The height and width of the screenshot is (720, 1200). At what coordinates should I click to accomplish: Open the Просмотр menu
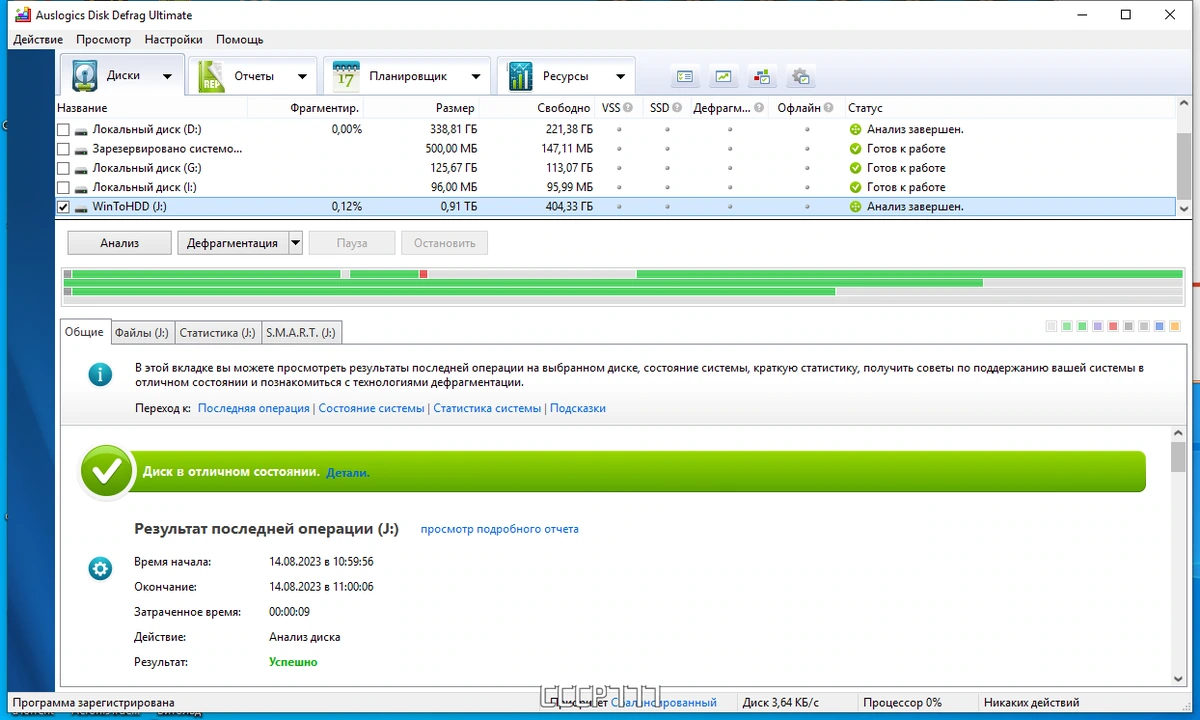(104, 40)
